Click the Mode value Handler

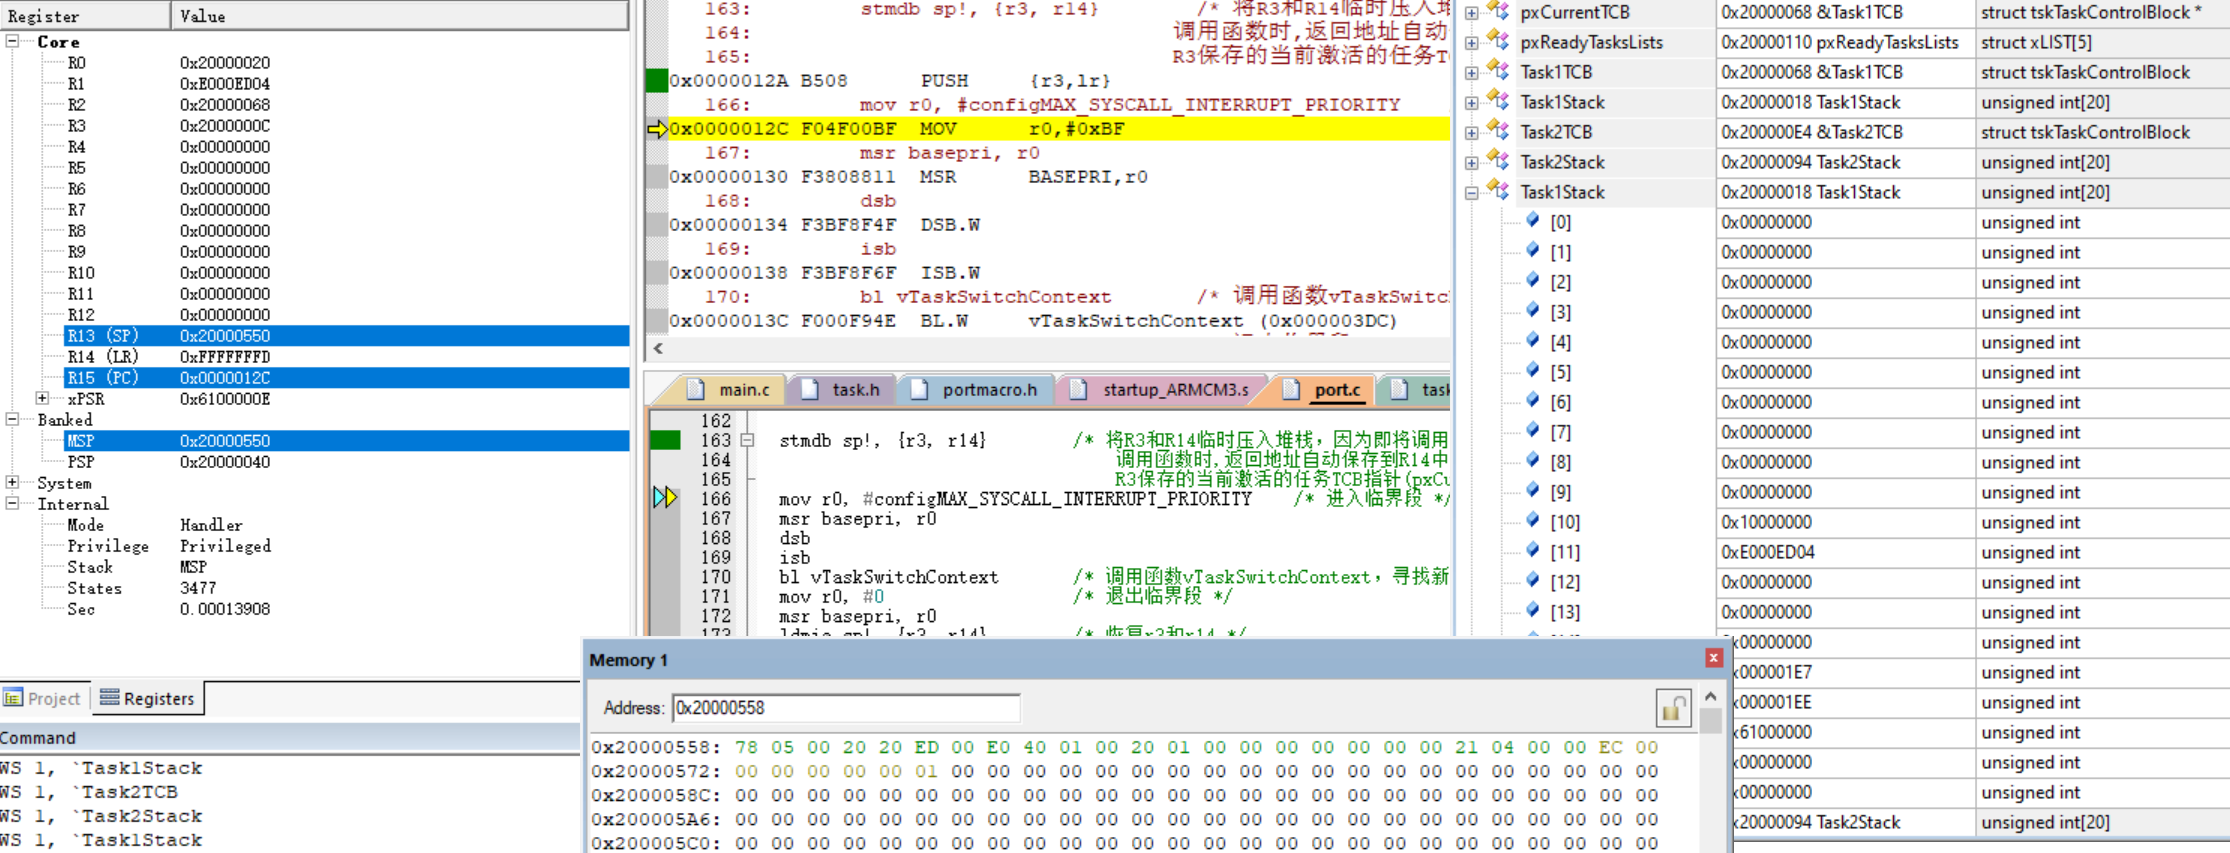(x=211, y=525)
